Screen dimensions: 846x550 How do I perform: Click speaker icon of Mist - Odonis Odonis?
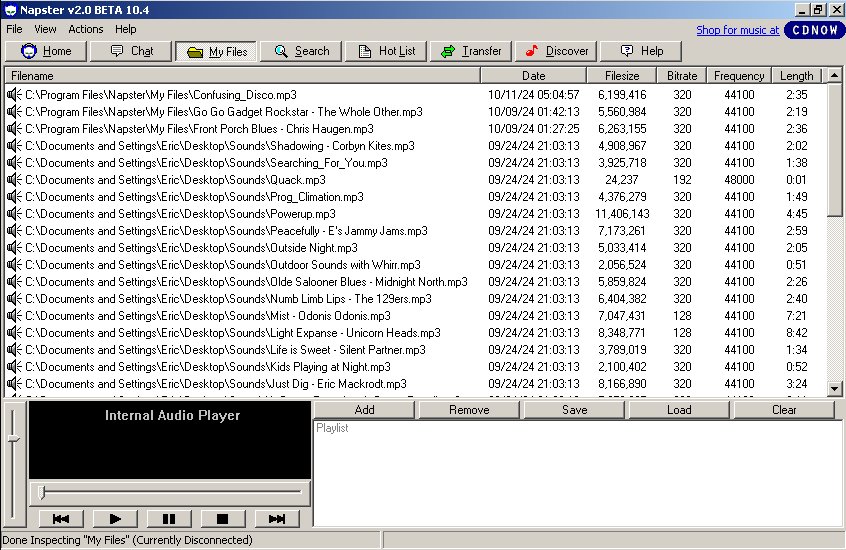(15, 316)
